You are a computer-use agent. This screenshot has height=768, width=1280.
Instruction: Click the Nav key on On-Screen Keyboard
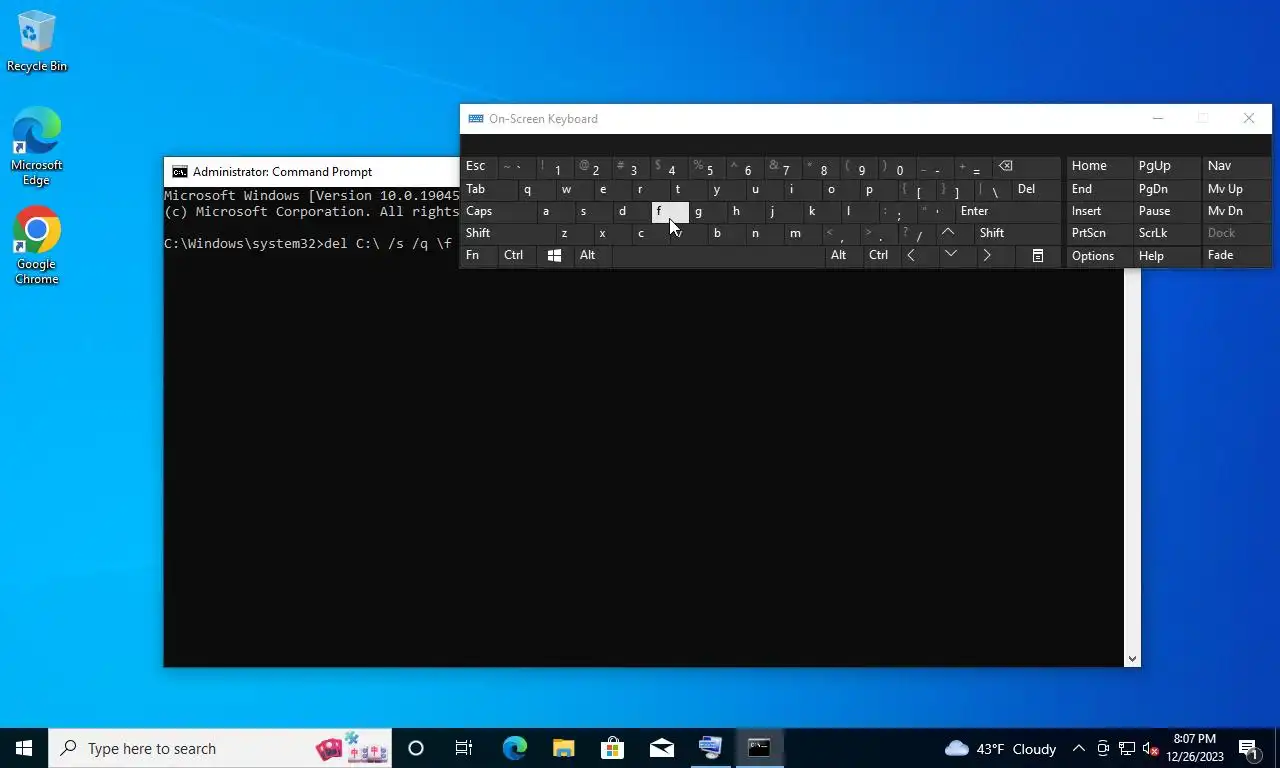click(x=1236, y=167)
